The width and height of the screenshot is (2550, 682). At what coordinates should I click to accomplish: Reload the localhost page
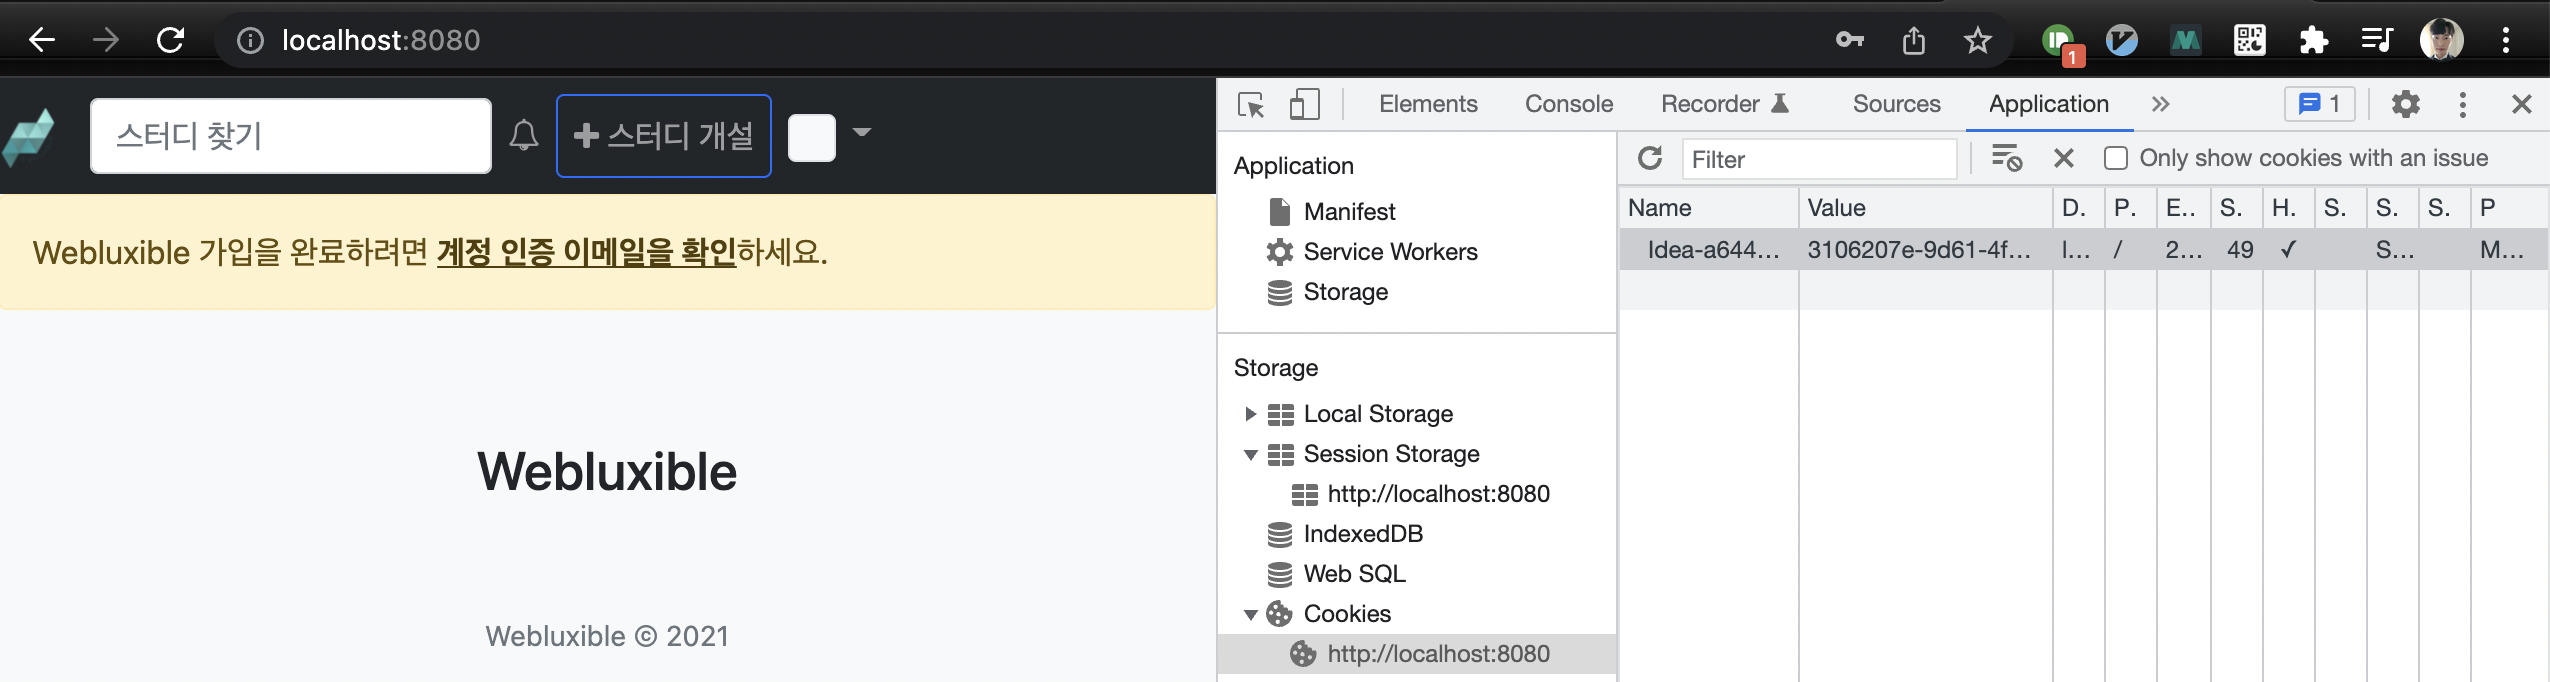171,40
